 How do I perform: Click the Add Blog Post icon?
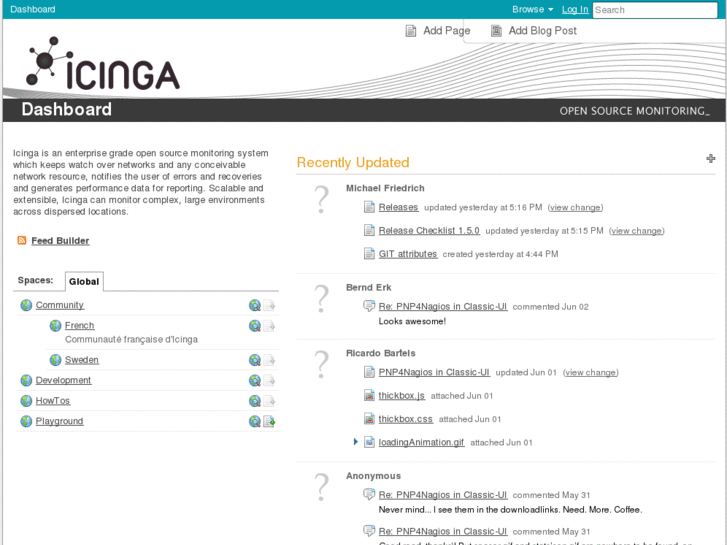[x=496, y=31]
